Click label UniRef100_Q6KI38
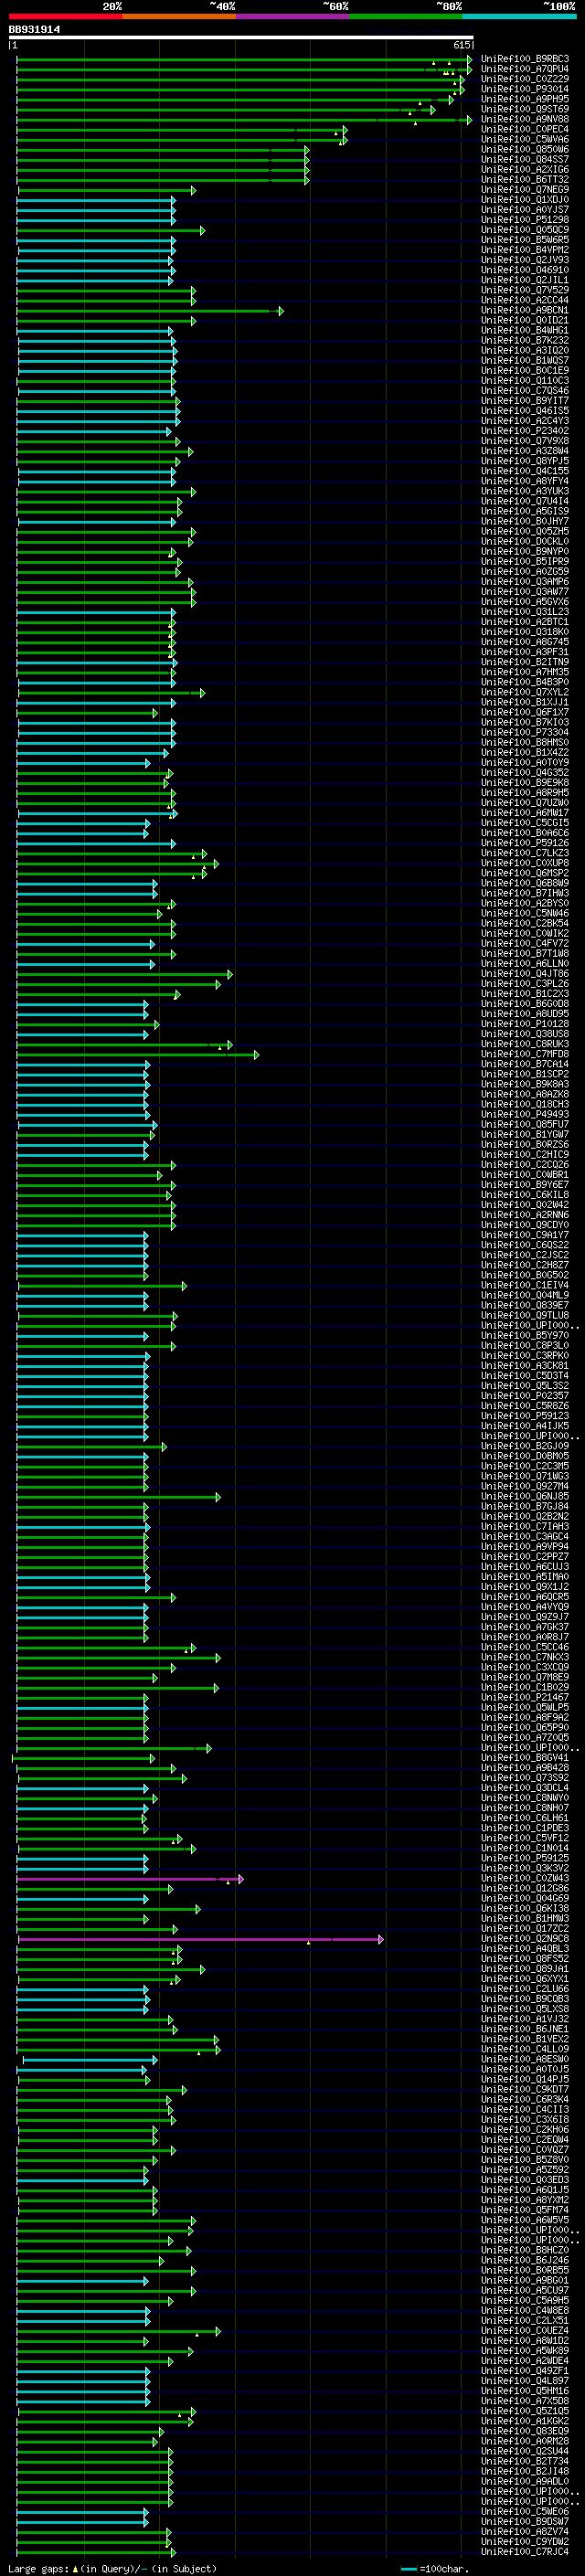This screenshot has width=585, height=2576. point(524,1909)
